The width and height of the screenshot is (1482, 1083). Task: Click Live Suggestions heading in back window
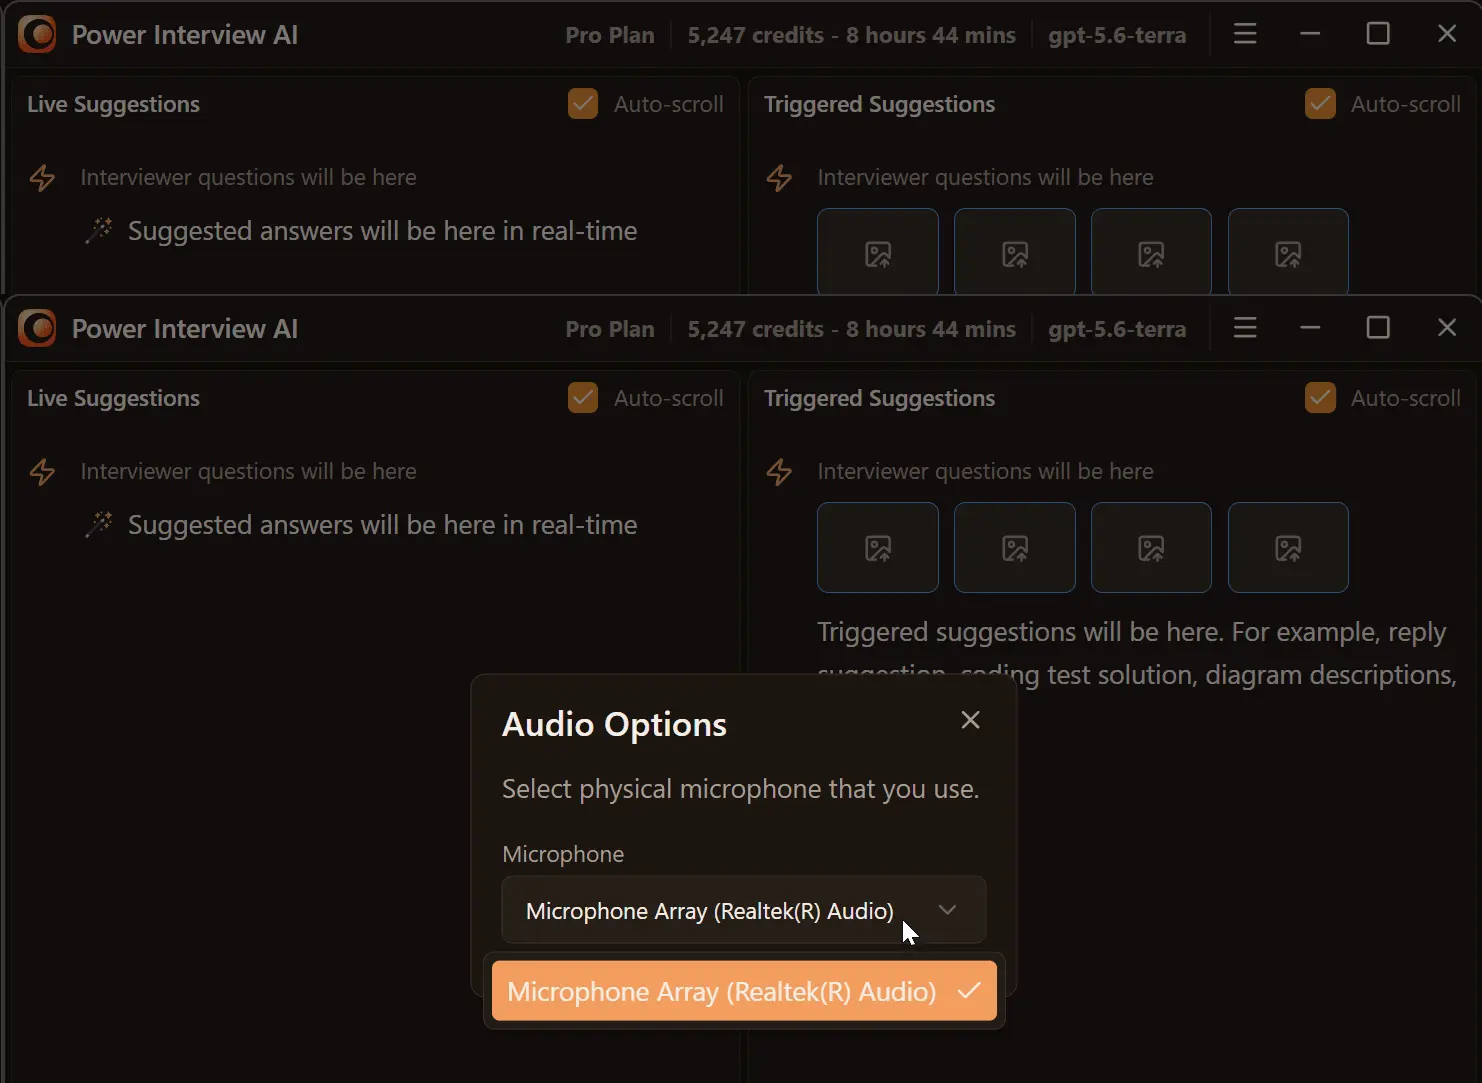pos(113,104)
